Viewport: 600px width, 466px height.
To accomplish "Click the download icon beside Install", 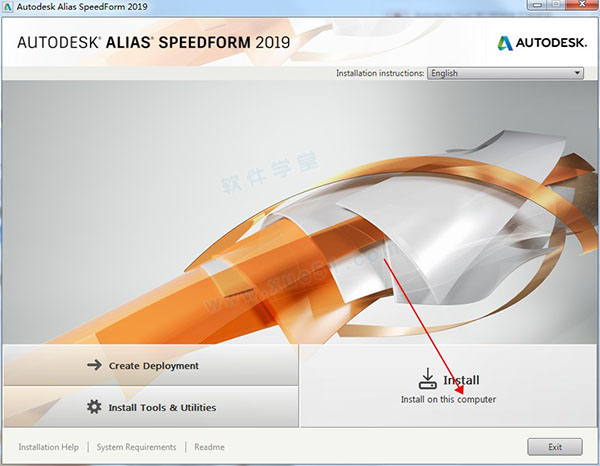I will click(427, 379).
